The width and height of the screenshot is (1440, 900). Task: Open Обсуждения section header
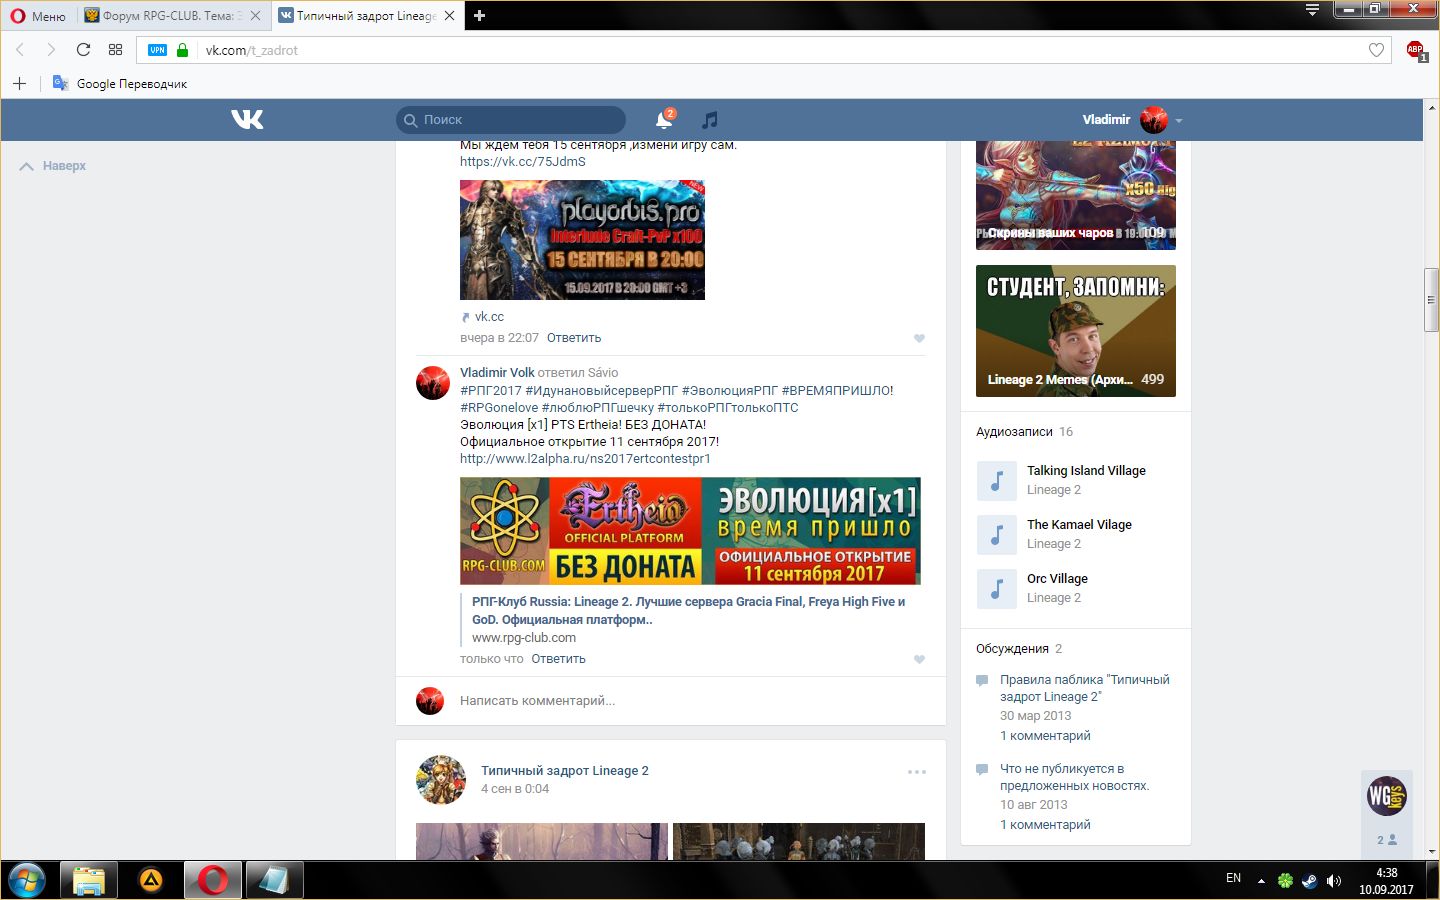click(x=1012, y=649)
